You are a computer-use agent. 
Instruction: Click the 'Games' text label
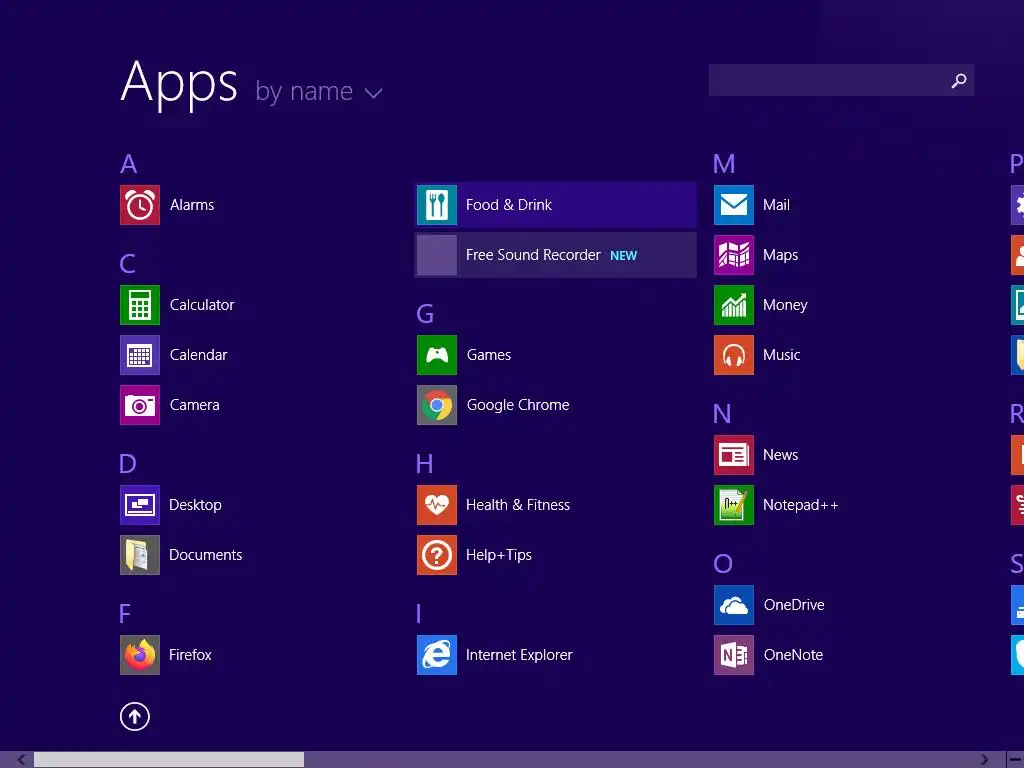point(488,355)
